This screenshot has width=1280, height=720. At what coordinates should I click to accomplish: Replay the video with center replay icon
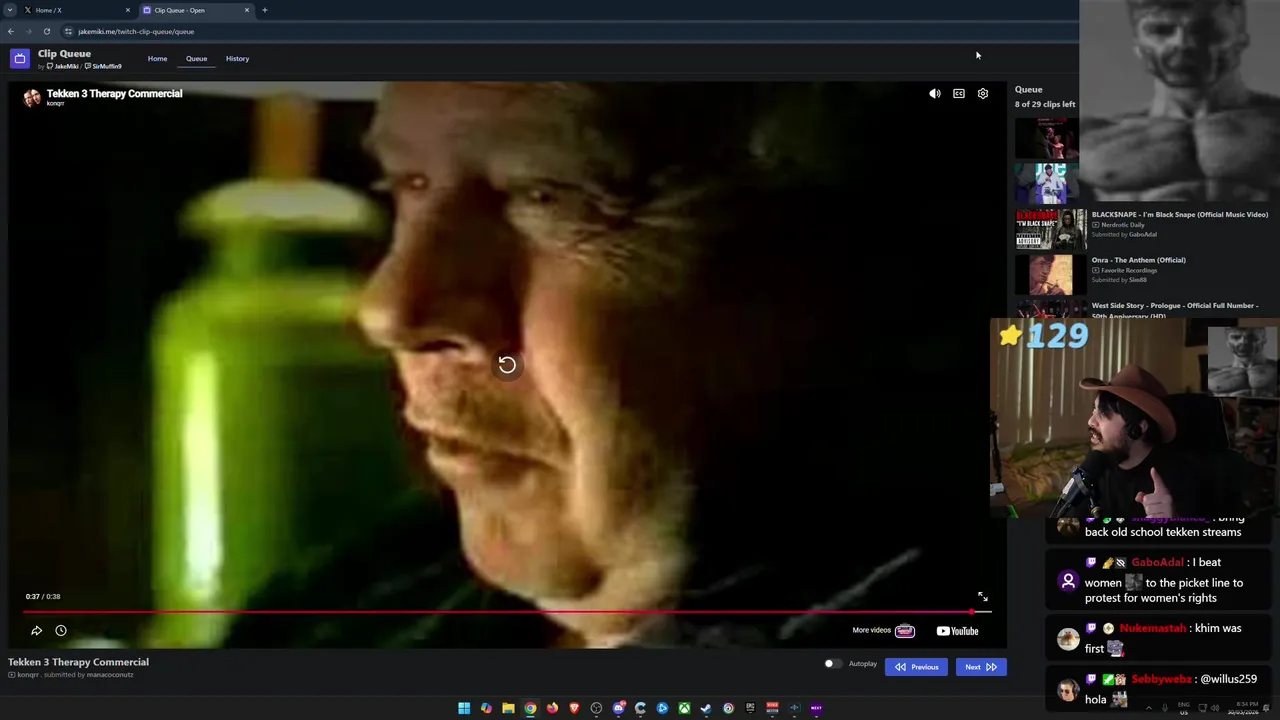(x=507, y=365)
